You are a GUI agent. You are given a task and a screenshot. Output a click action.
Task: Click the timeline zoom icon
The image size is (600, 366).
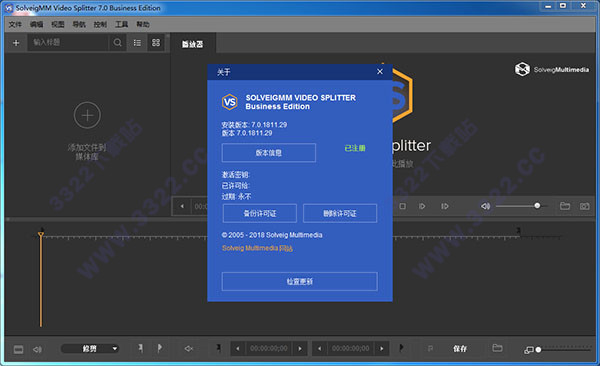pos(528,350)
